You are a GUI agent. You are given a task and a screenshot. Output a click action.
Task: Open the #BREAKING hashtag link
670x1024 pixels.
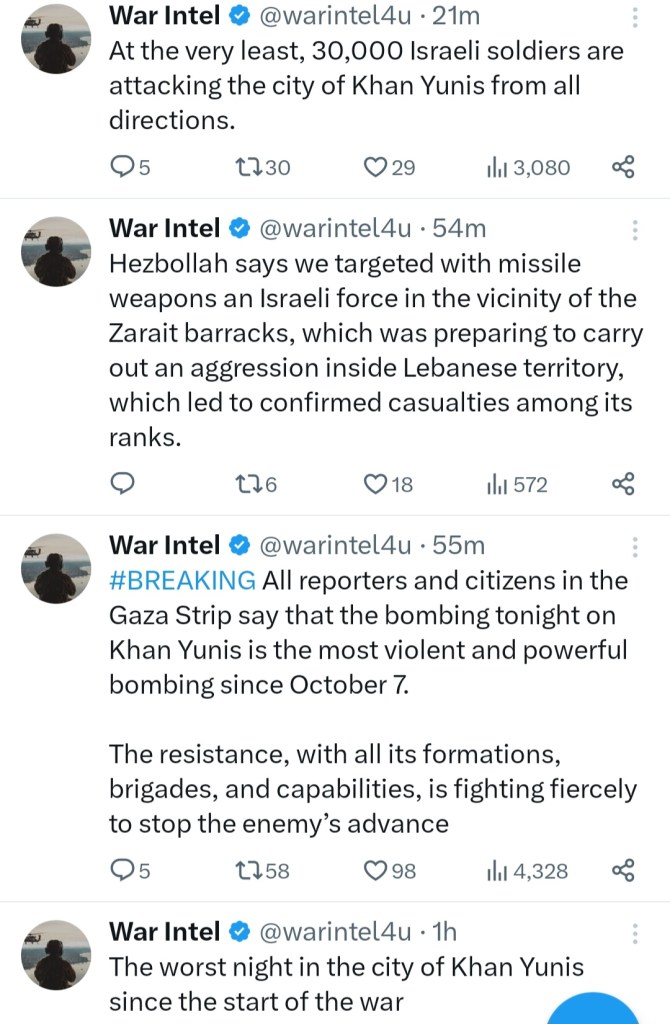[182, 581]
